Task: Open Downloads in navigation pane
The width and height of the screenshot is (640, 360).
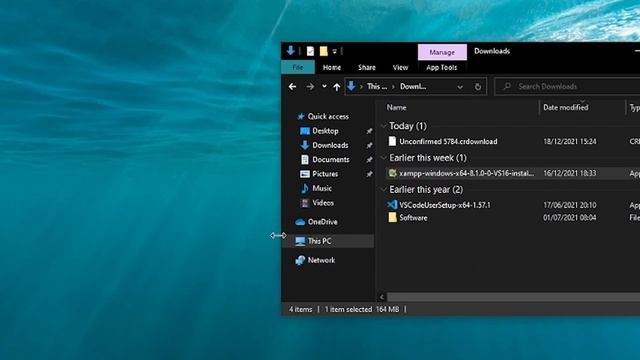Action: pyautogui.click(x=330, y=145)
